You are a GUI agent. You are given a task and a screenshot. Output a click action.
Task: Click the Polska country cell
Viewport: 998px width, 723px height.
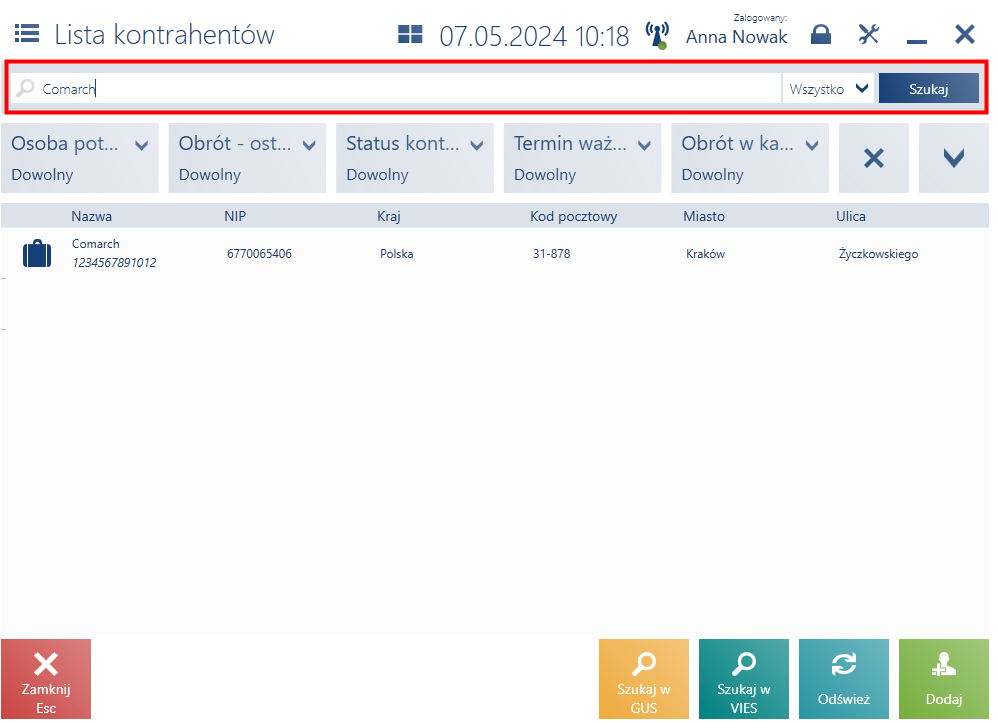coord(397,253)
